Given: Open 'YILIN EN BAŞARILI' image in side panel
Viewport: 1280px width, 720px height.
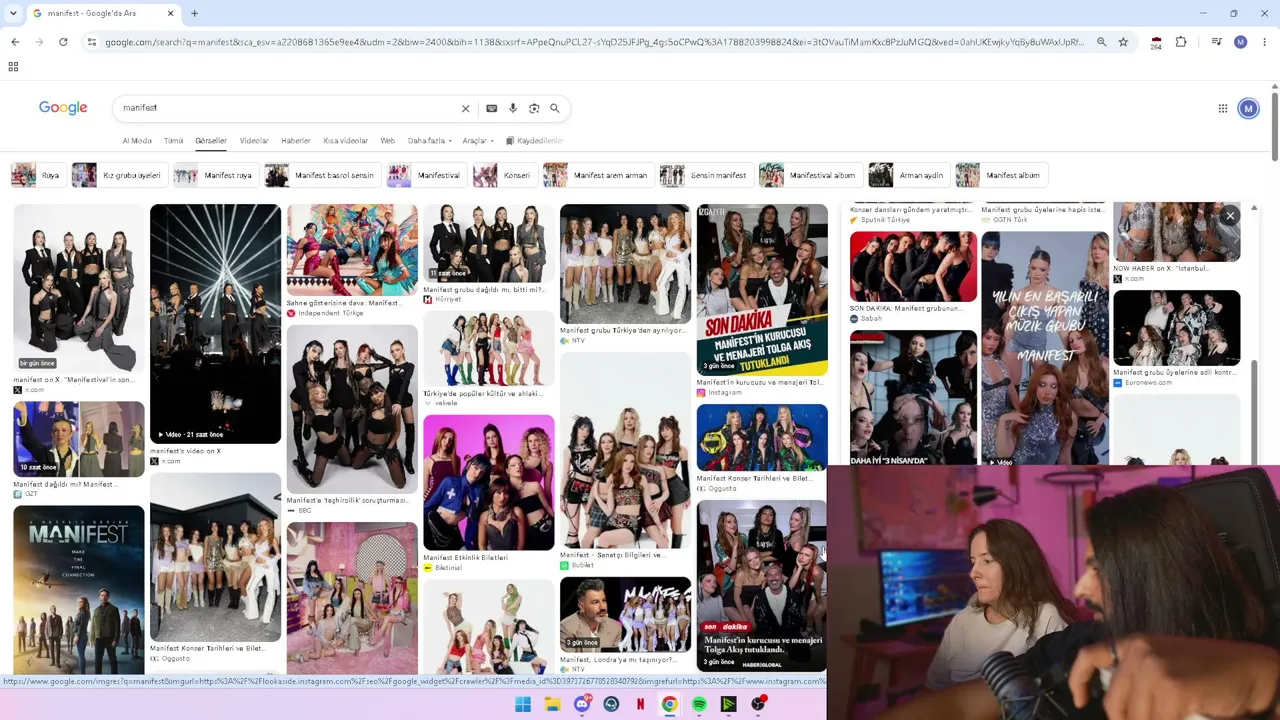Looking at the screenshot, I should click(x=1045, y=348).
